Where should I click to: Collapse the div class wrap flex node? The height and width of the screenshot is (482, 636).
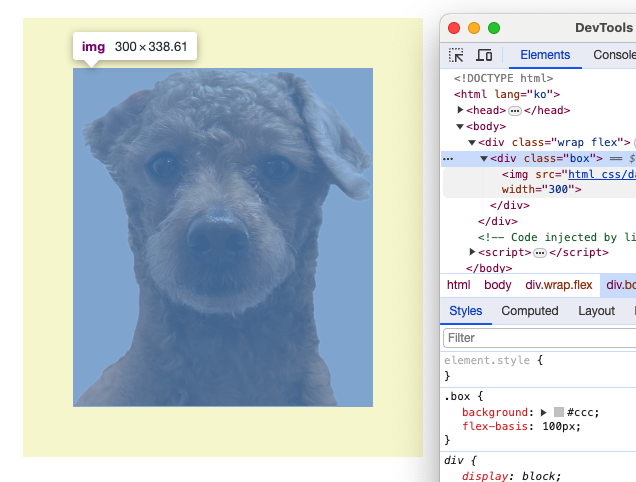click(x=472, y=142)
